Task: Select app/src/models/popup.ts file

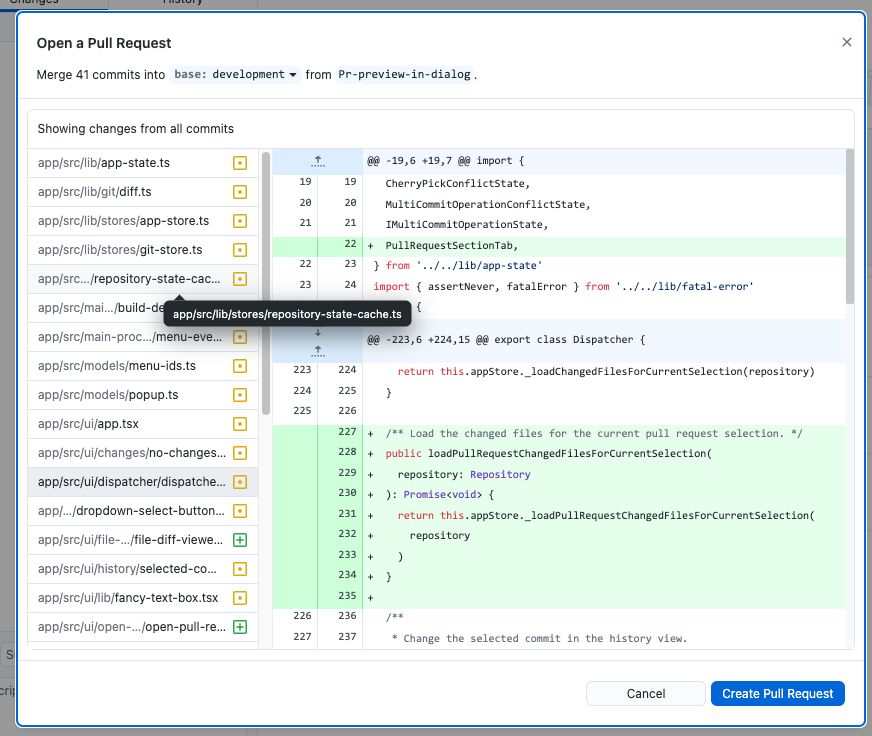Action: pyautogui.click(x=143, y=395)
